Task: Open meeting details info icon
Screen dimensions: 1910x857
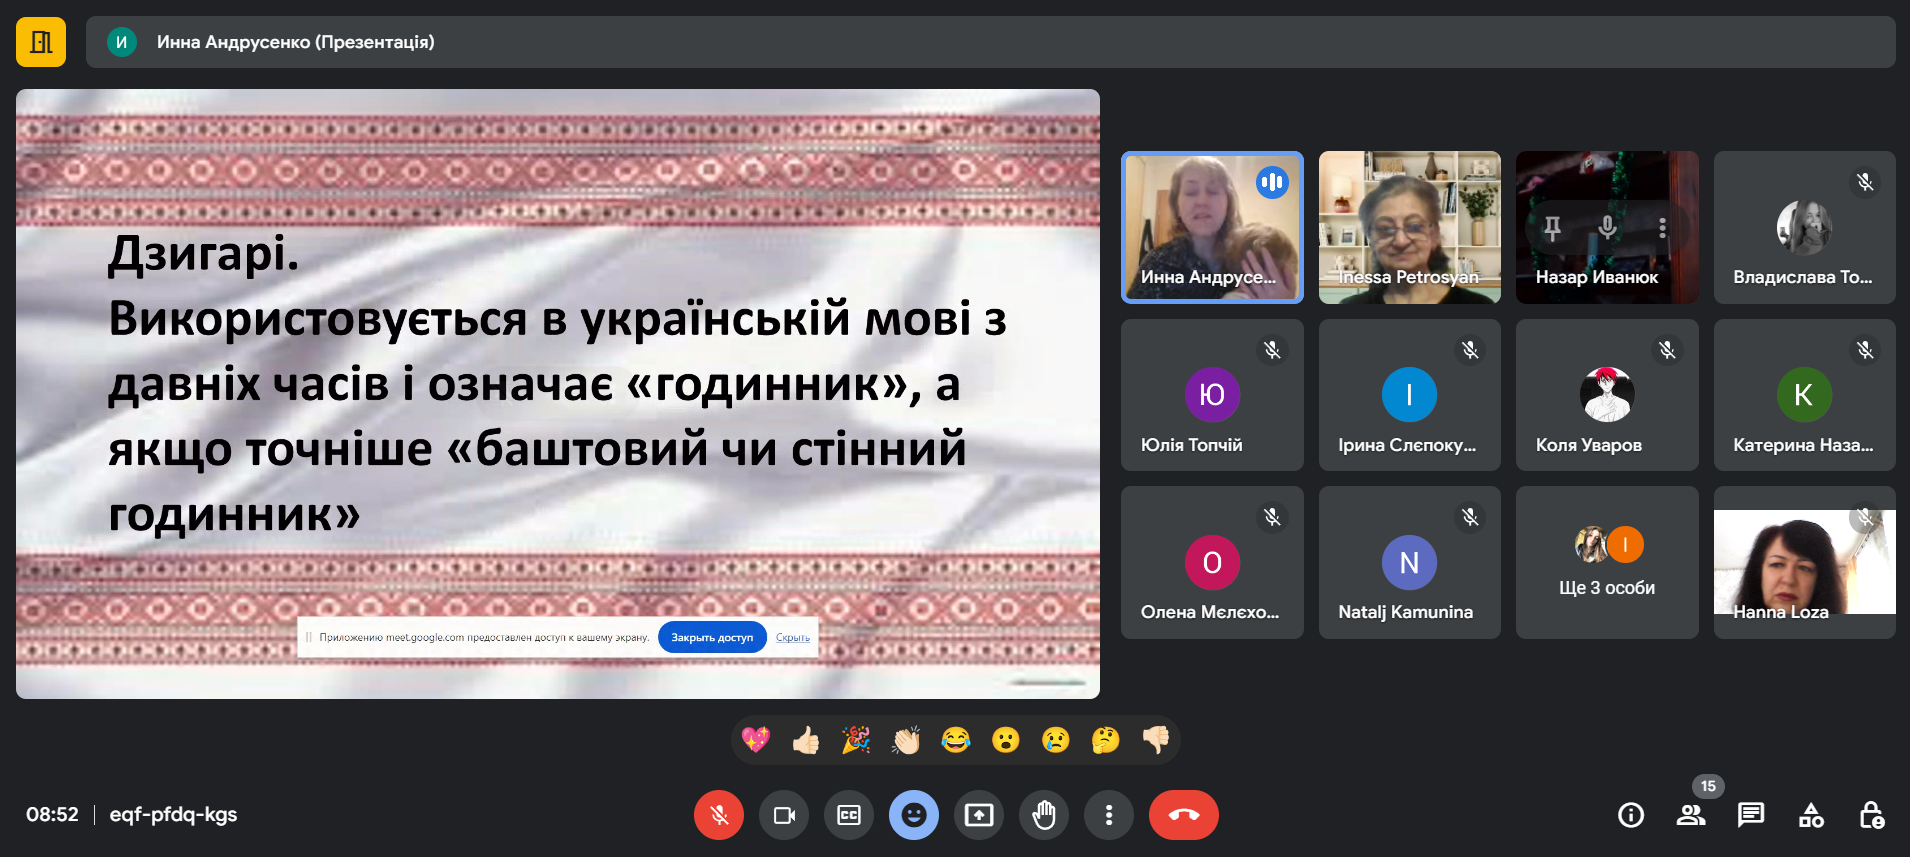Action: [x=1631, y=815]
